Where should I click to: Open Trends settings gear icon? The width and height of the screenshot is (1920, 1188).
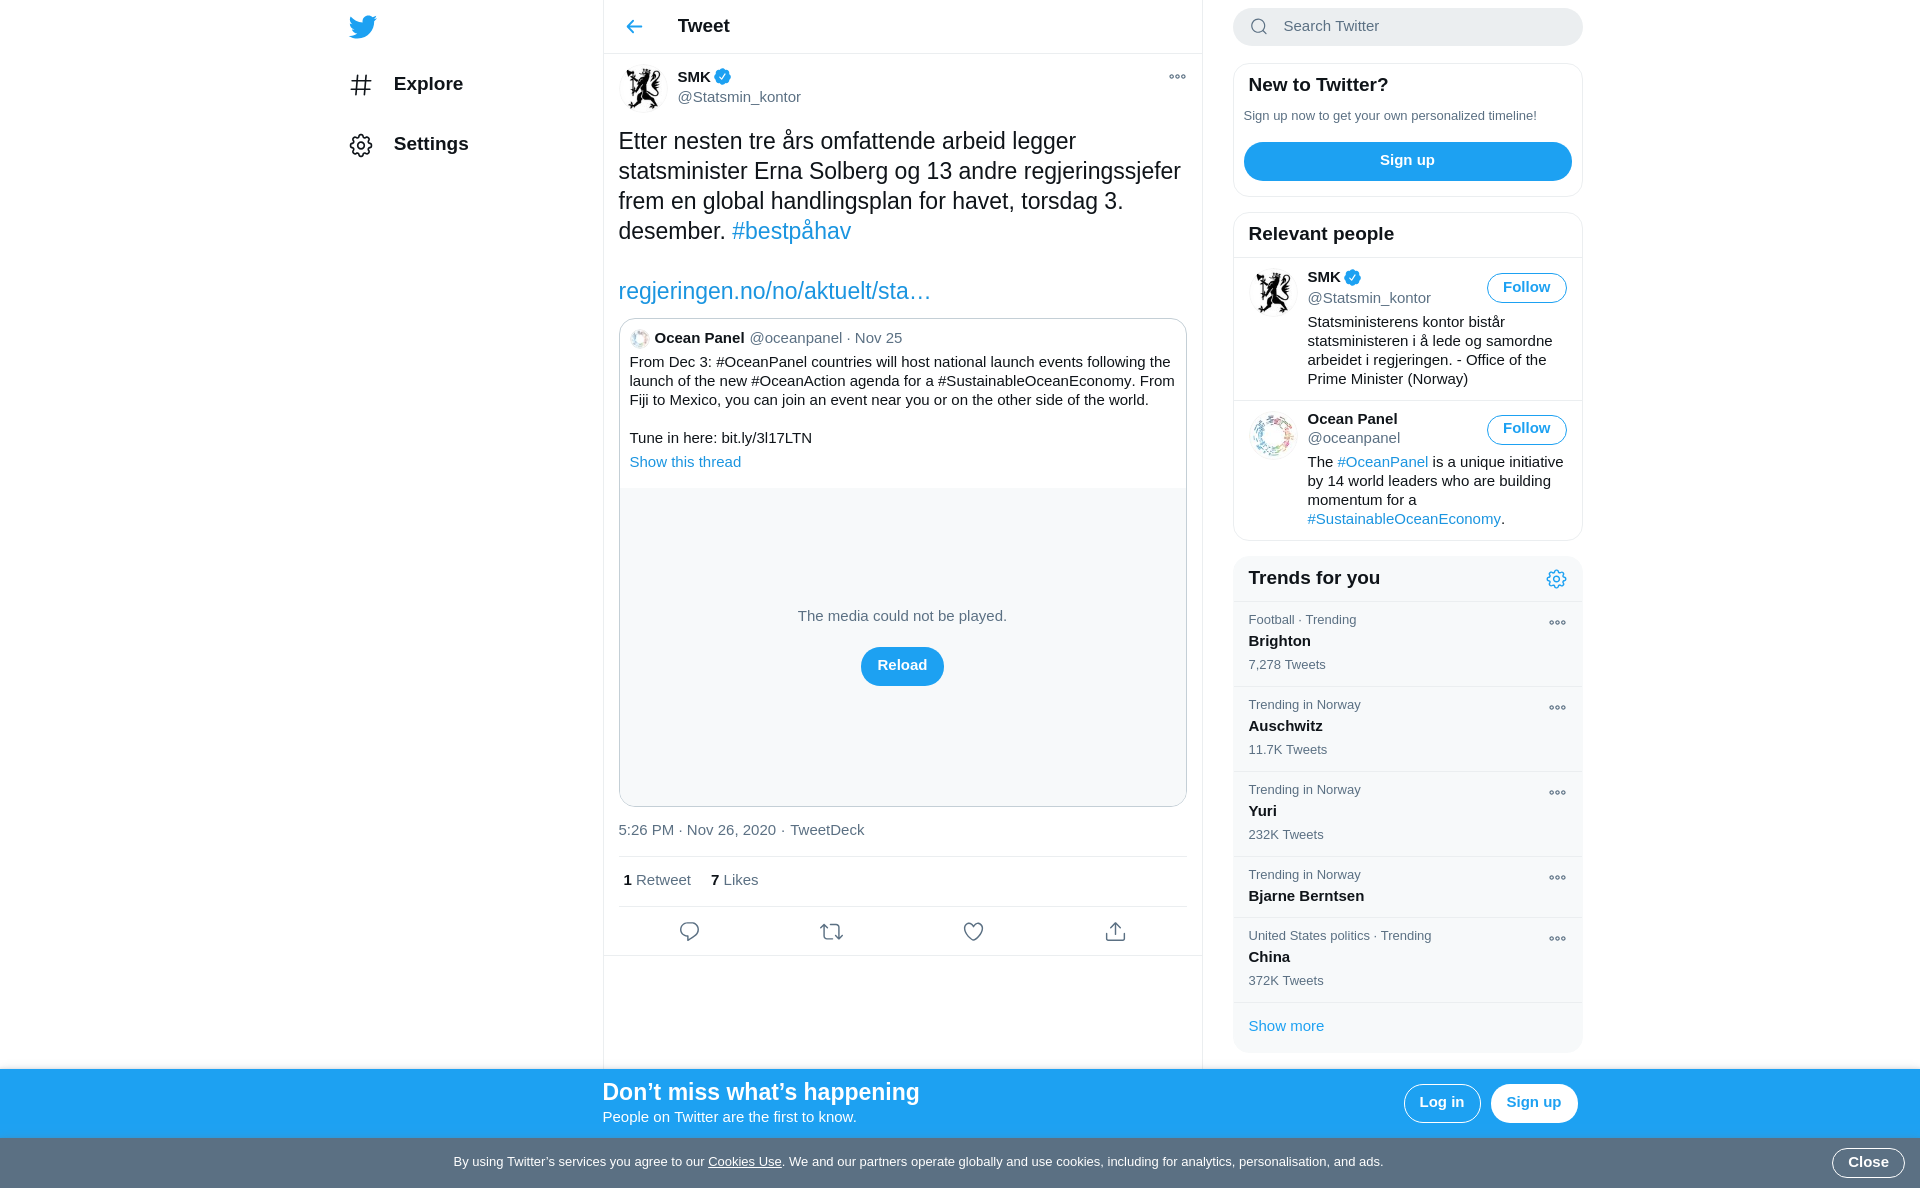[1556, 579]
